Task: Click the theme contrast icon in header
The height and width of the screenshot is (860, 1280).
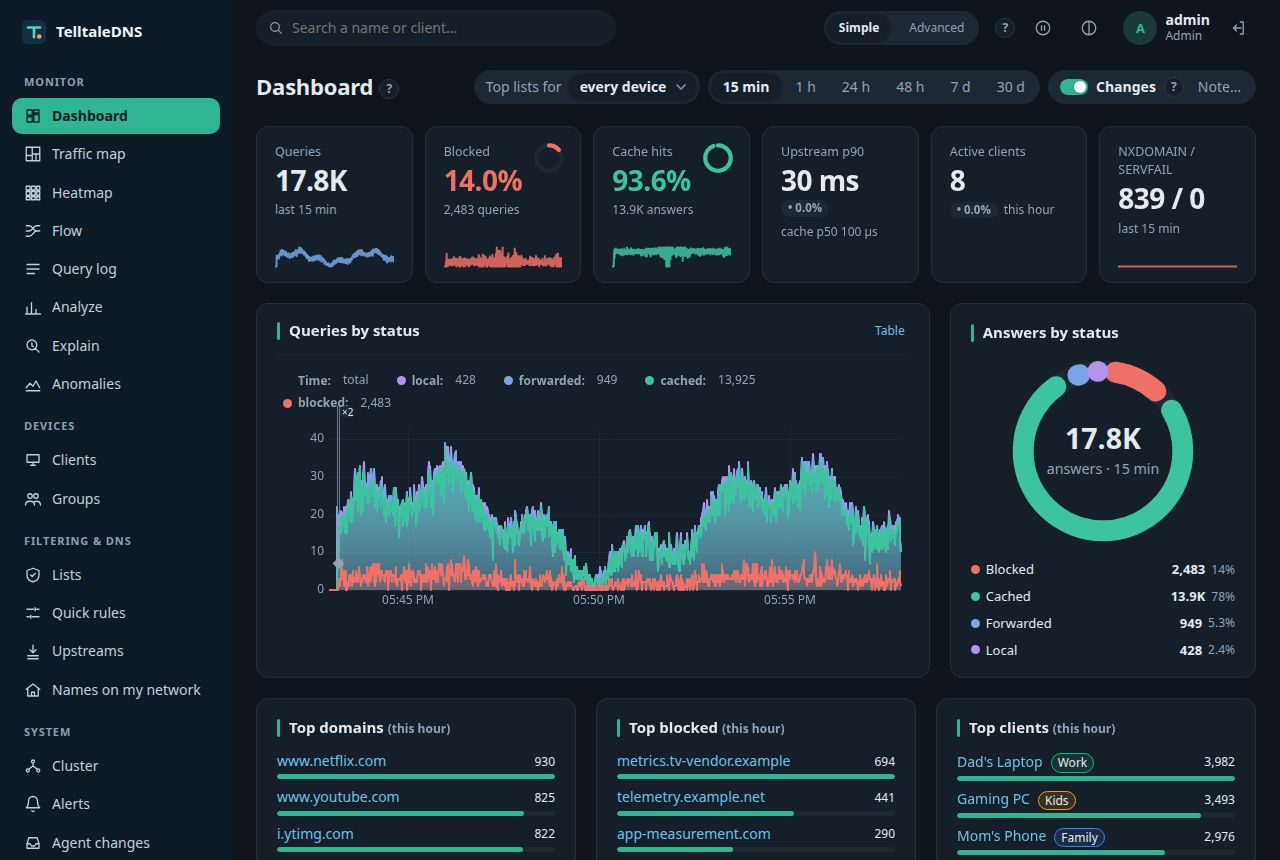Action: (1089, 28)
